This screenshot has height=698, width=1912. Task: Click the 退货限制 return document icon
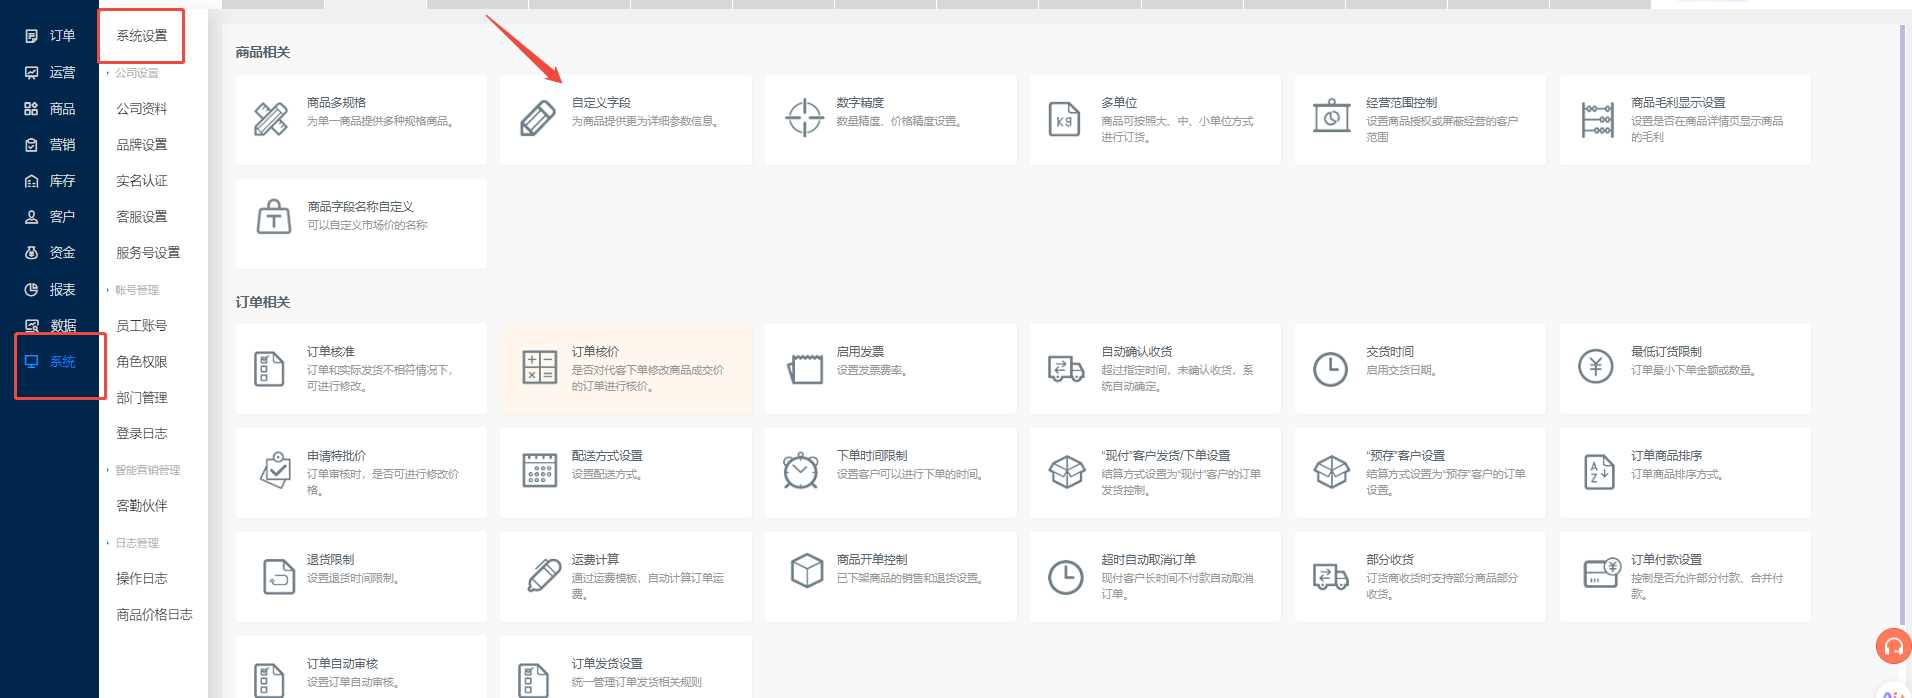point(278,577)
